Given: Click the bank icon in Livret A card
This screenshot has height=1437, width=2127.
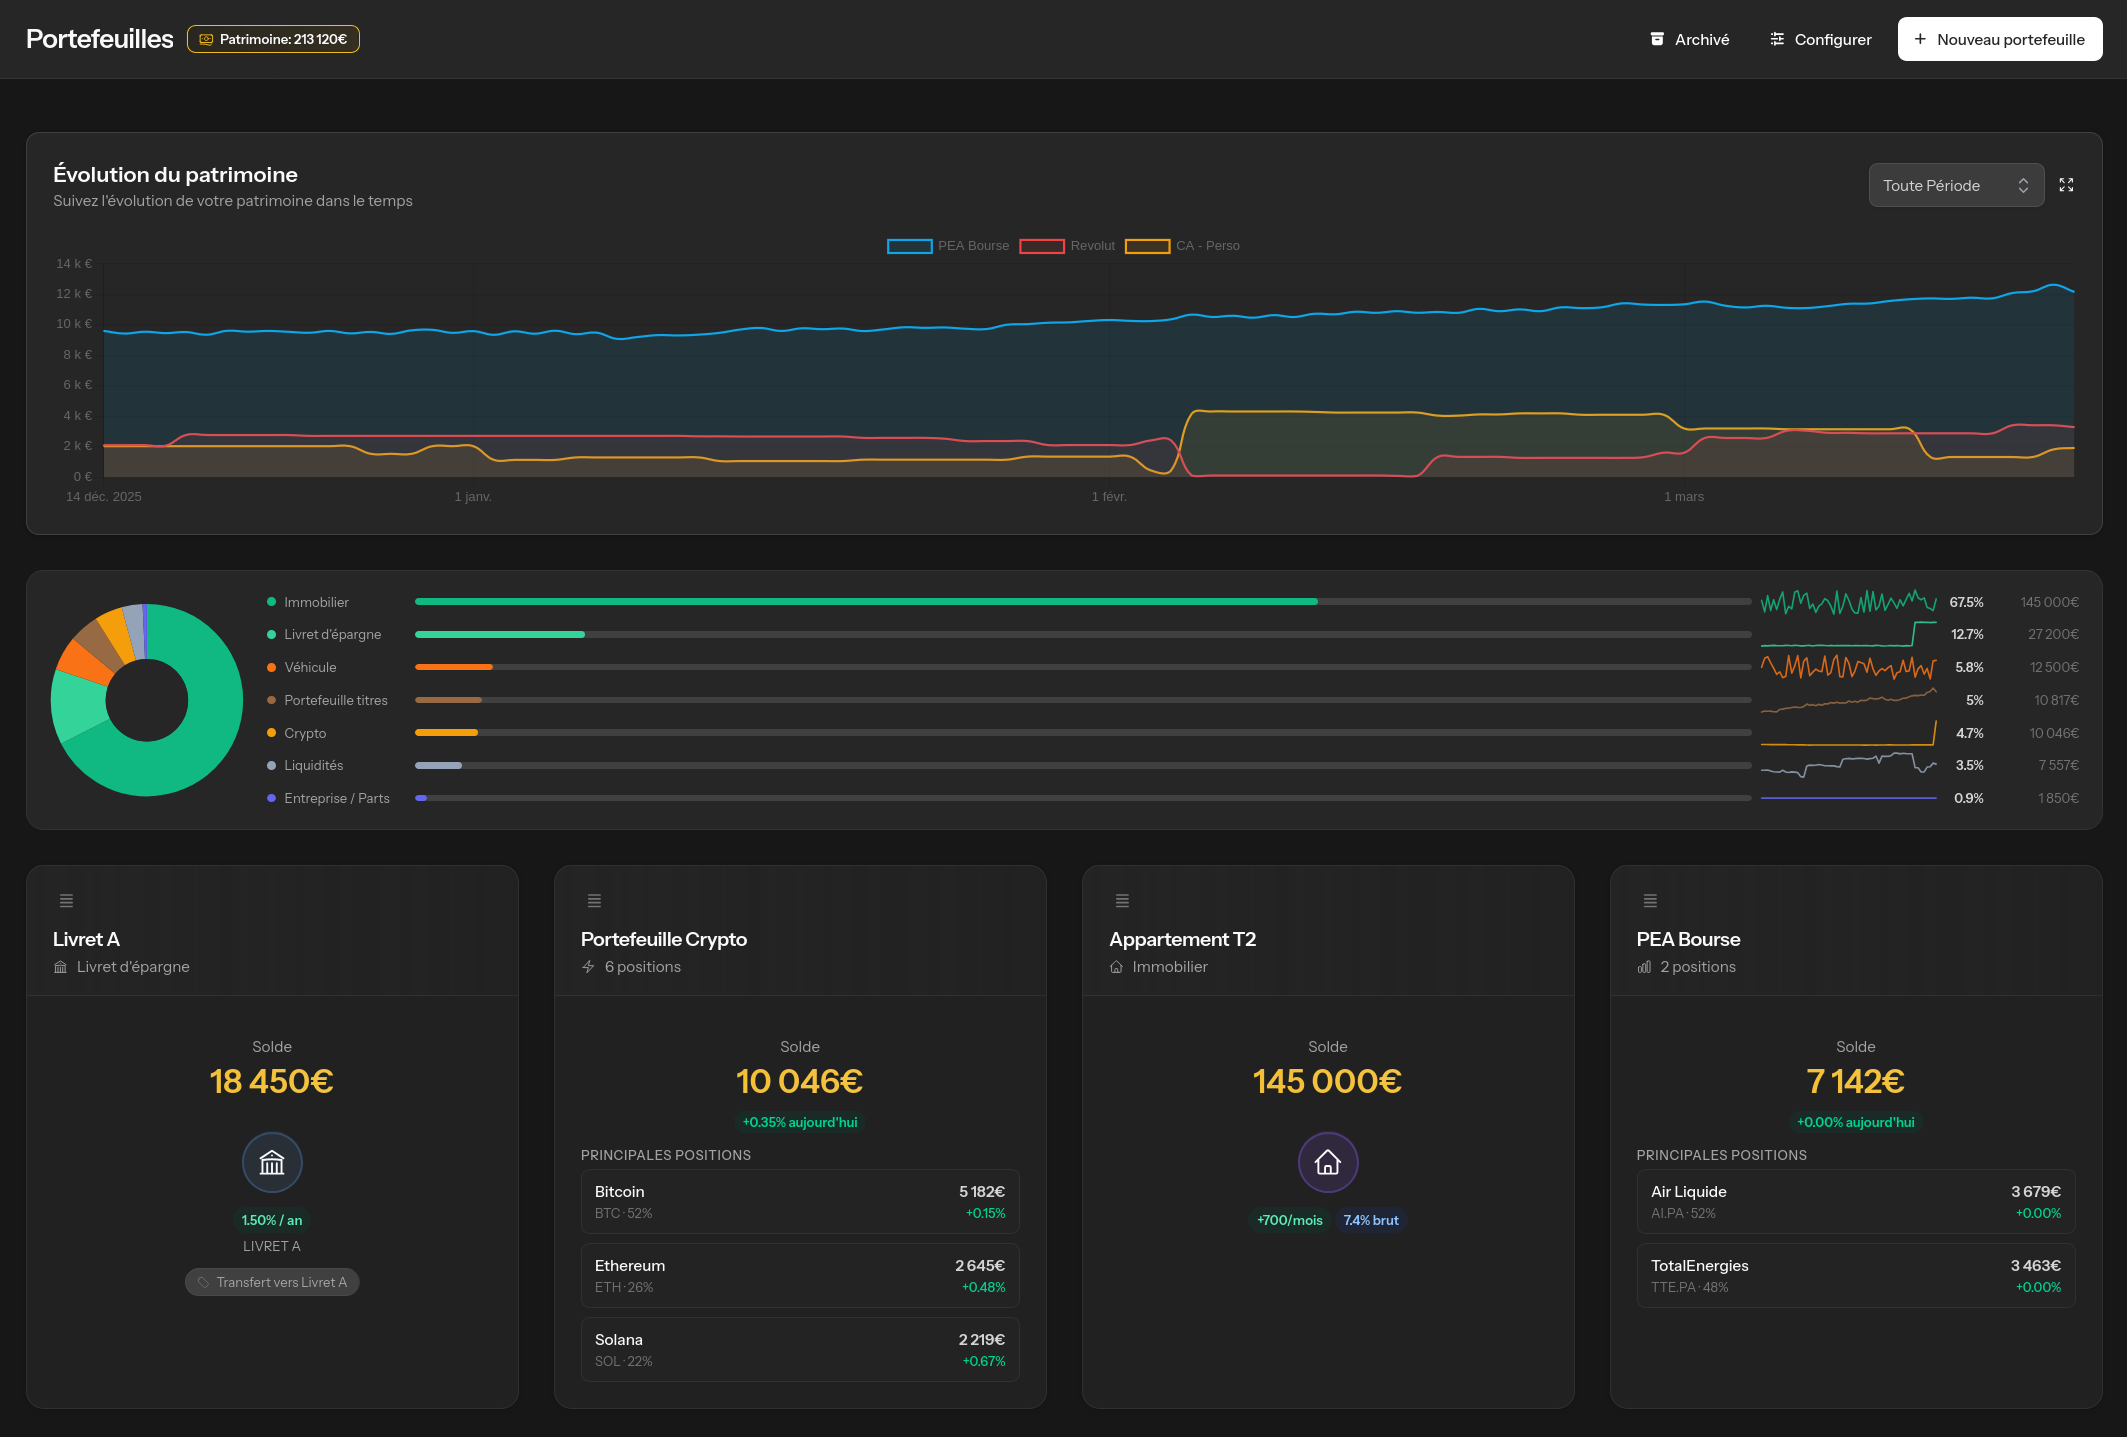Looking at the screenshot, I should pos(272,1162).
